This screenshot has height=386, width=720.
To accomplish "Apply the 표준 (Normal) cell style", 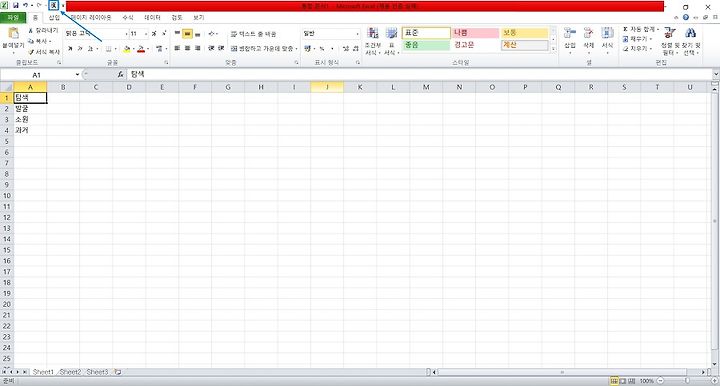I will (426, 33).
